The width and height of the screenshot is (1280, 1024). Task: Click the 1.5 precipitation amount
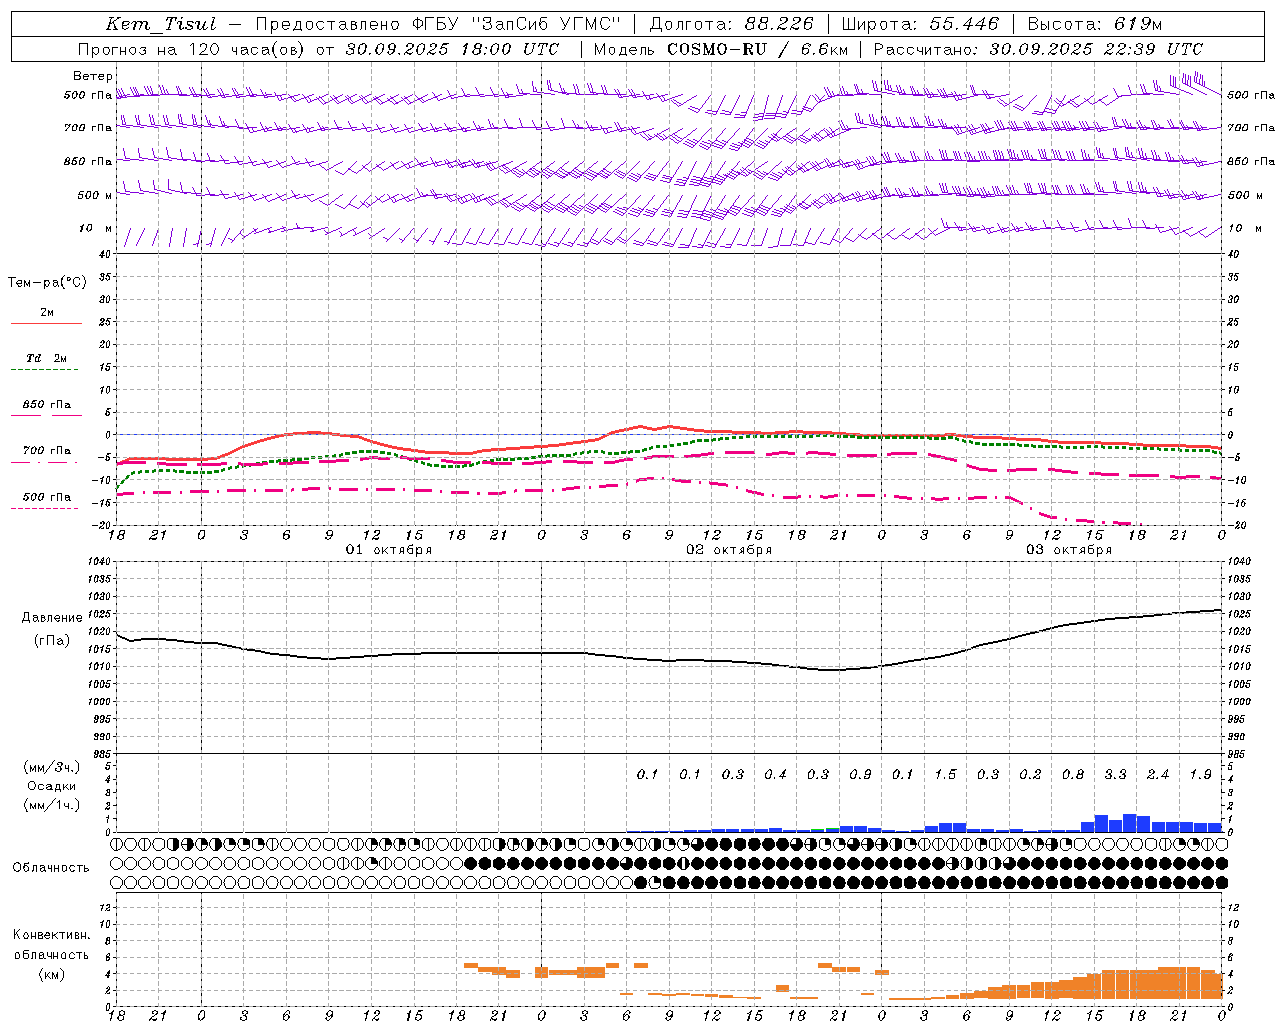pyautogui.click(x=946, y=775)
